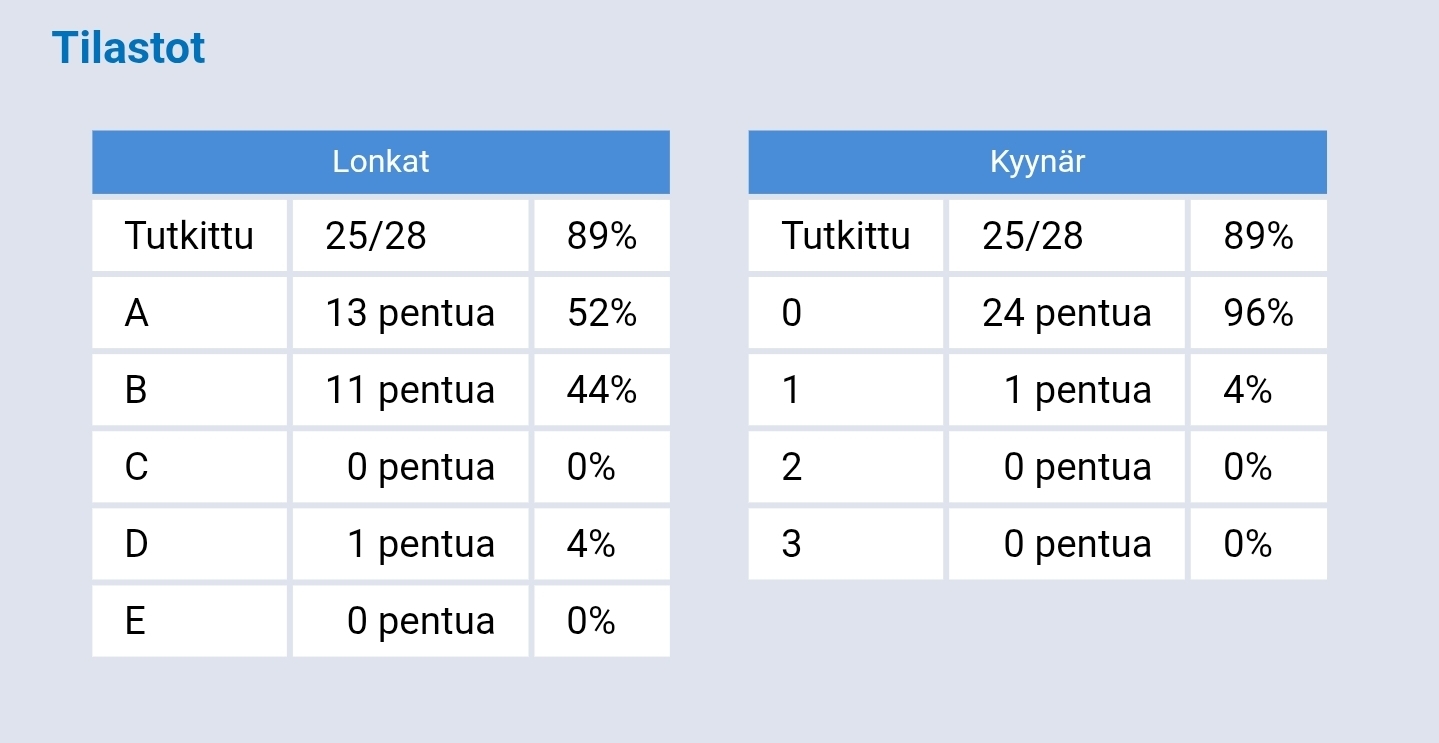
Task: Click the 44% percentage cell
Action: pos(602,390)
